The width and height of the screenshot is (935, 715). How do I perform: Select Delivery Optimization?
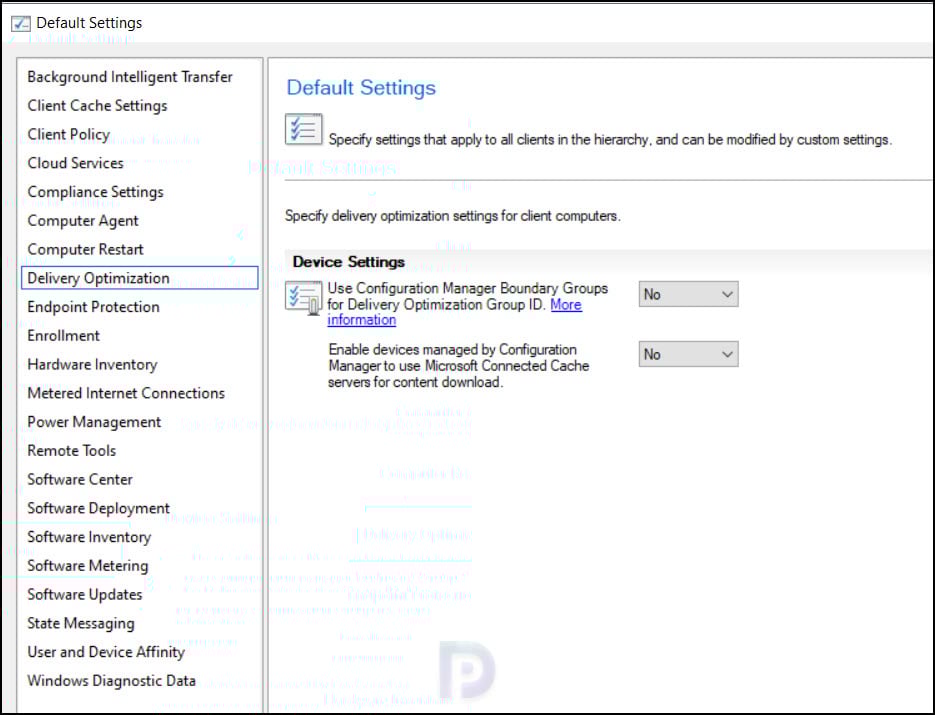point(140,278)
